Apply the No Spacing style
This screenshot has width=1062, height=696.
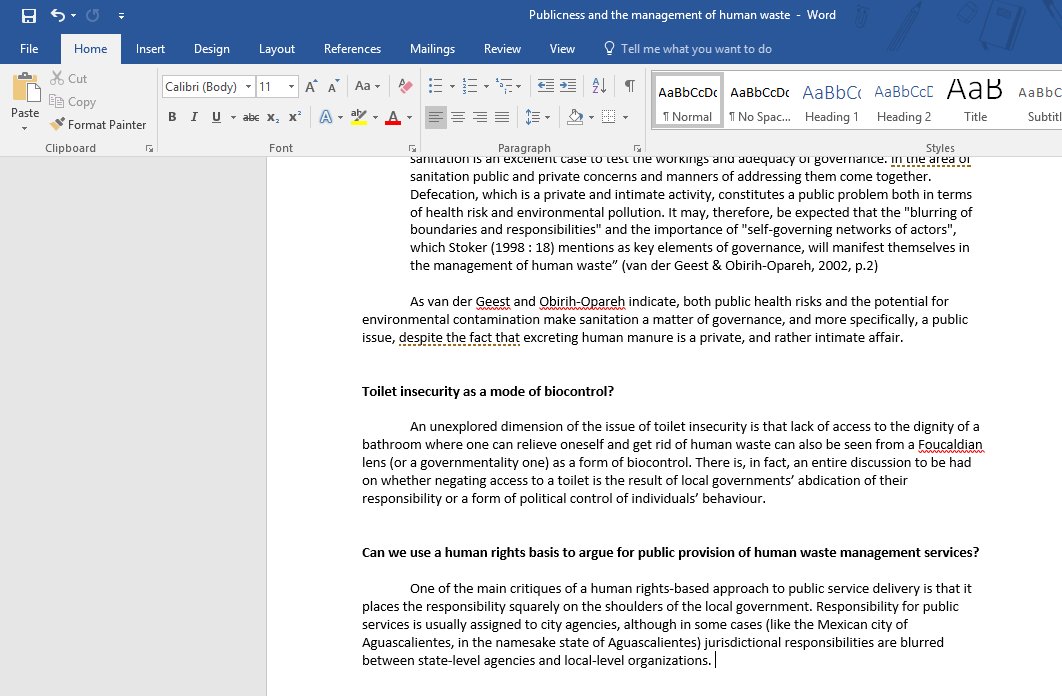759,101
